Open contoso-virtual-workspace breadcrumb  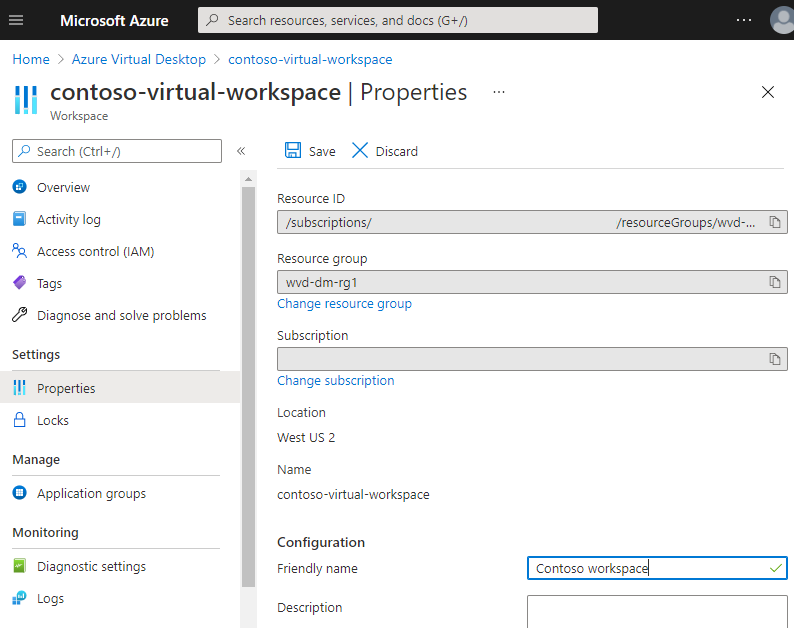(x=310, y=59)
